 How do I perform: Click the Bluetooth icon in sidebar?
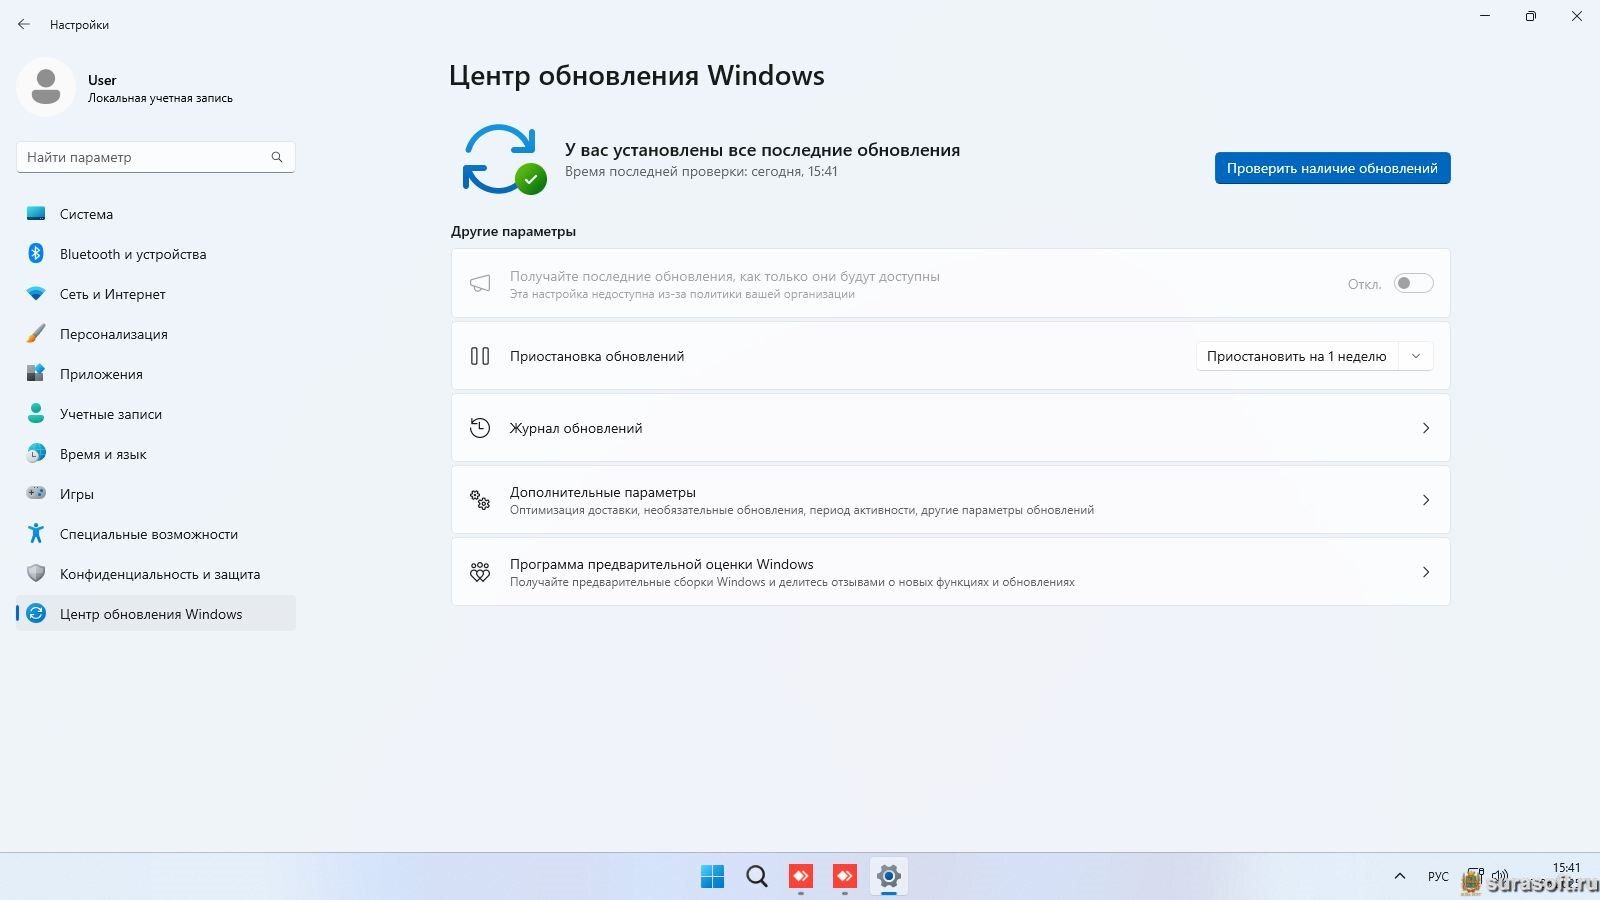coord(36,253)
